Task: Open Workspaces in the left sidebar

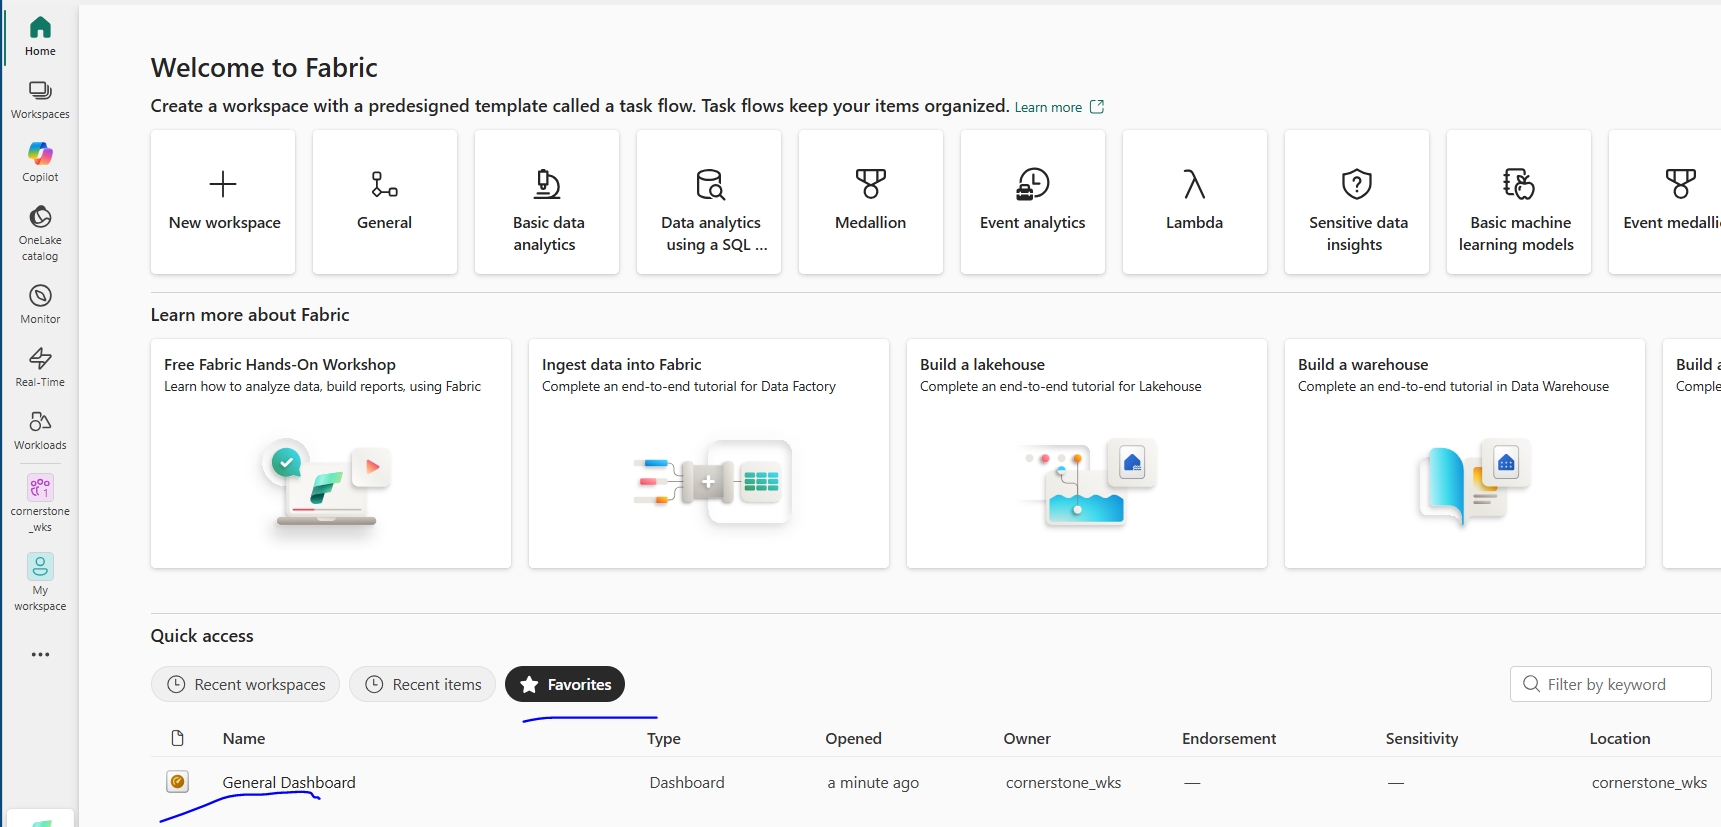Action: pyautogui.click(x=40, y=100)
